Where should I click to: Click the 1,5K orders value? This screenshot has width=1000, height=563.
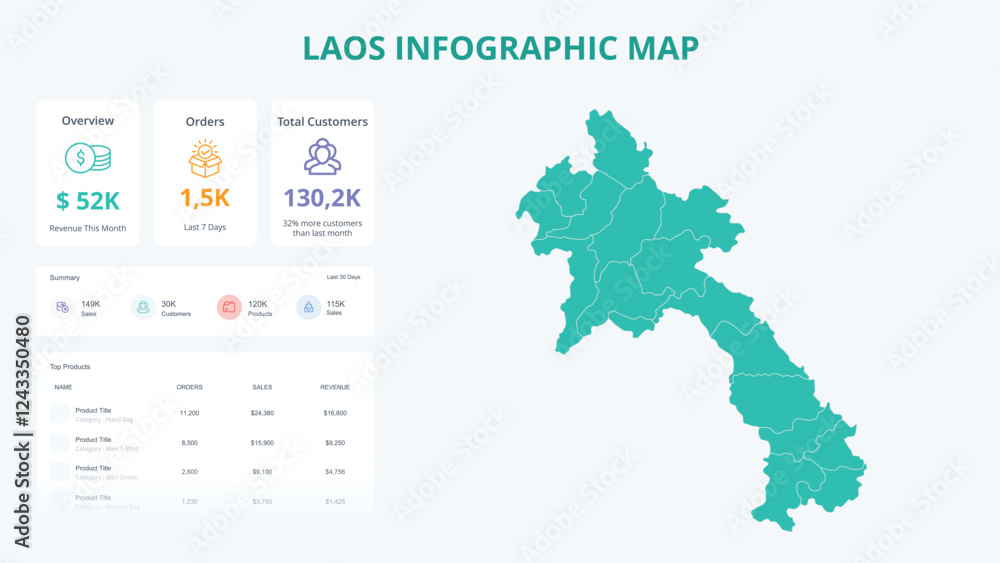tap(205, 198)
